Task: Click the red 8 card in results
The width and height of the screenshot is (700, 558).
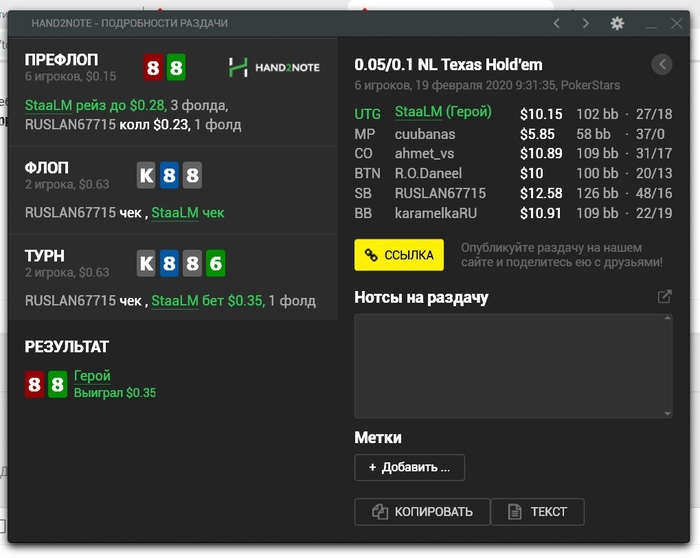Action: click(x=34, y=384)
